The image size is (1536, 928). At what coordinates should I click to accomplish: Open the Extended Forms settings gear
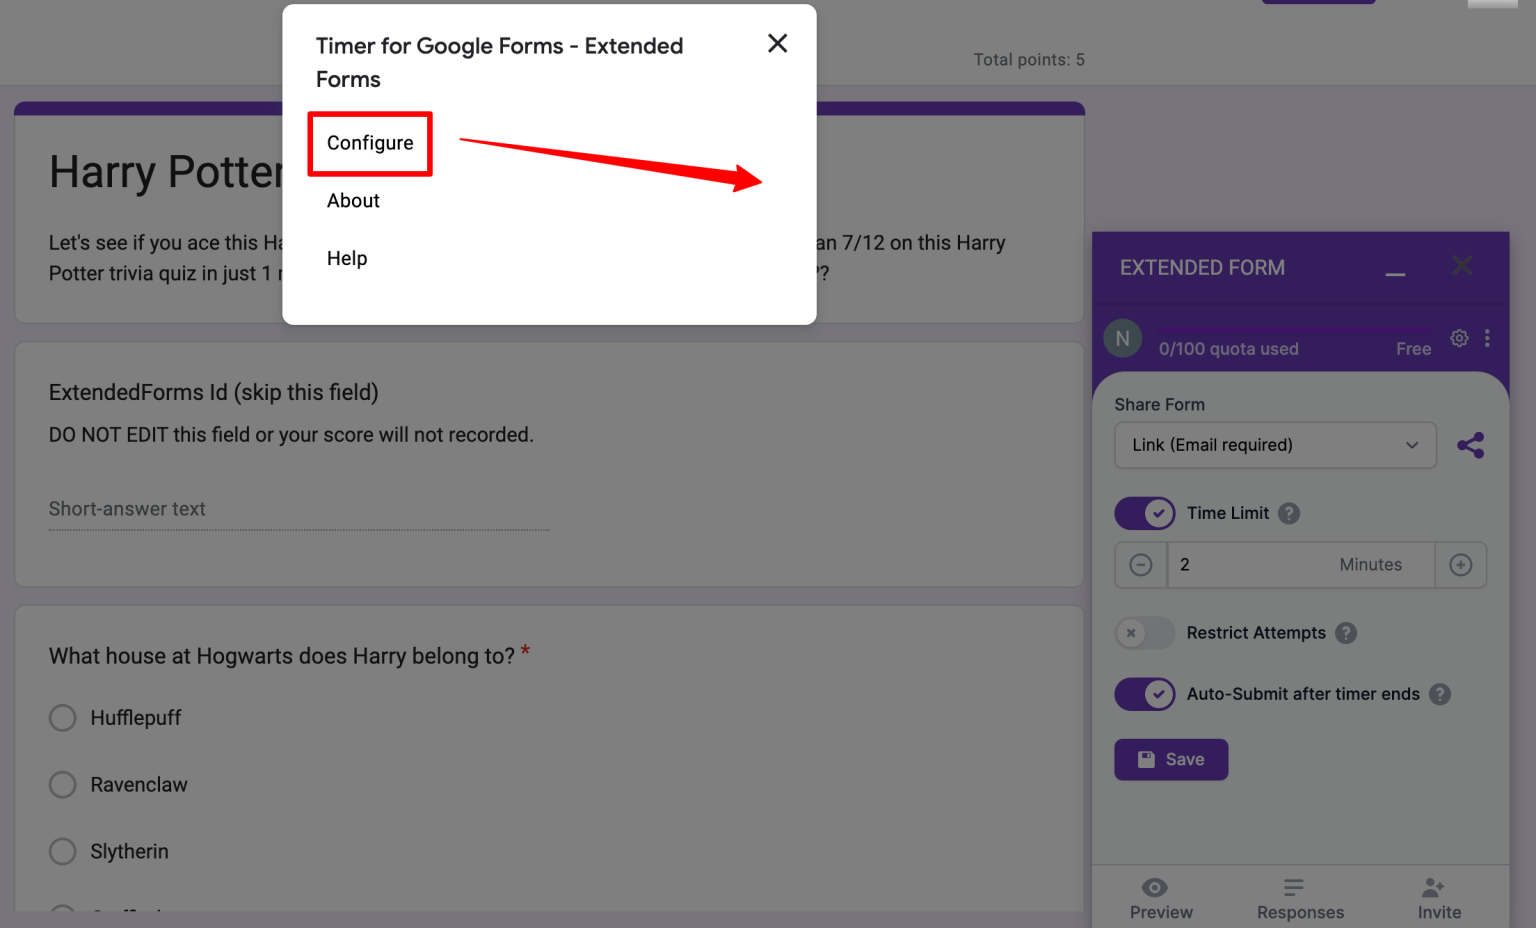pyautogui.click(x=1459, y=338)
